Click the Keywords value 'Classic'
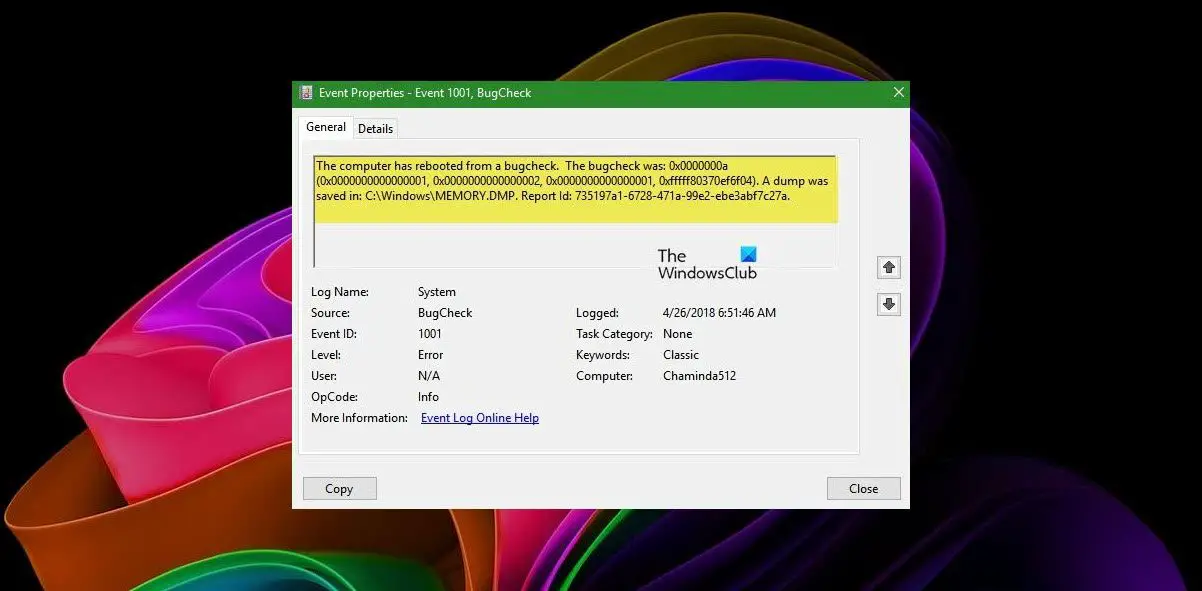The image size is (1202, 591). [681, 355]
